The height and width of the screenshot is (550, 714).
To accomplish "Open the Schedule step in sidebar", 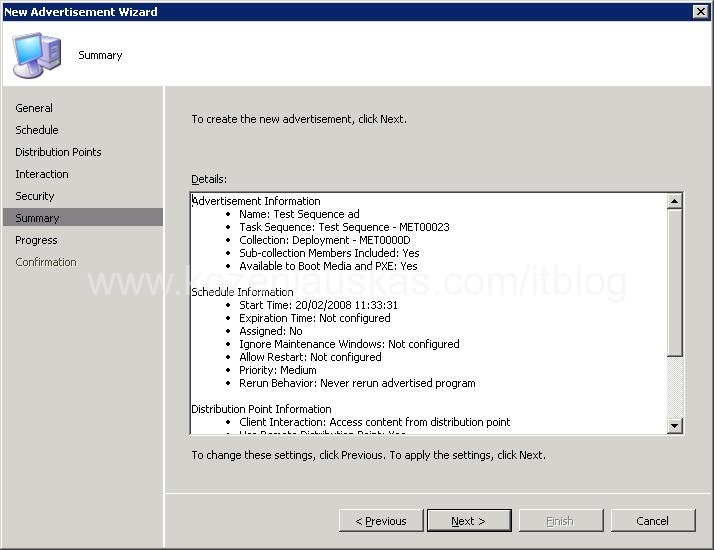I will (37, 130).
